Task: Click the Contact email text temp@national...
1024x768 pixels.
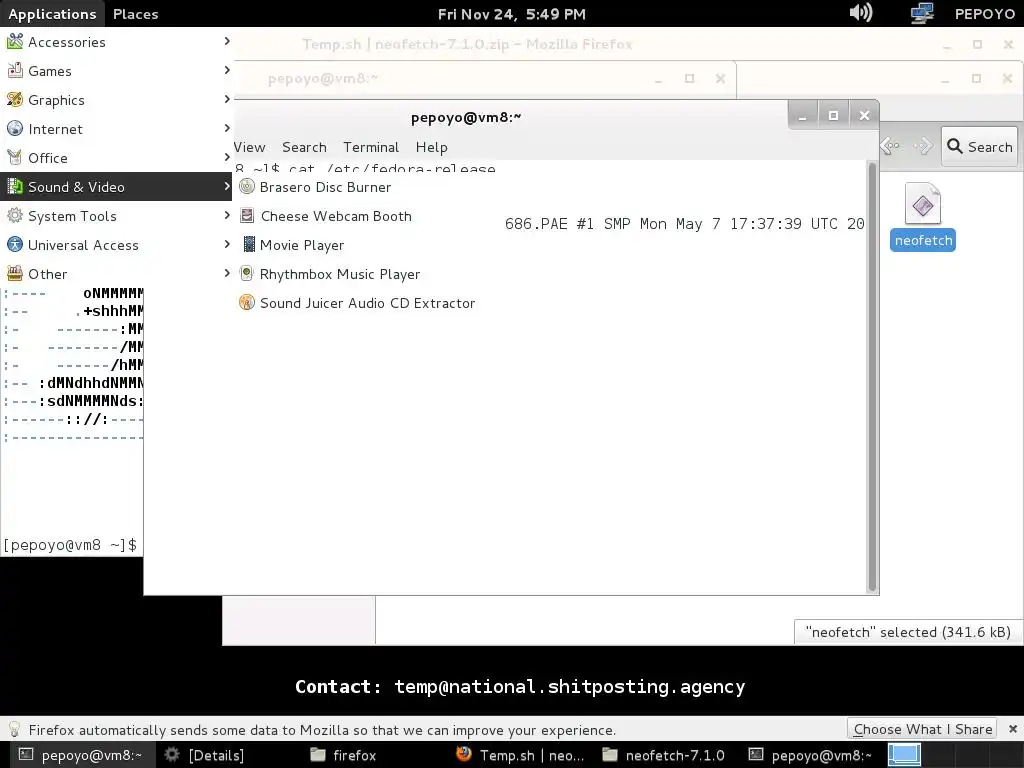Action: (519, 687)
